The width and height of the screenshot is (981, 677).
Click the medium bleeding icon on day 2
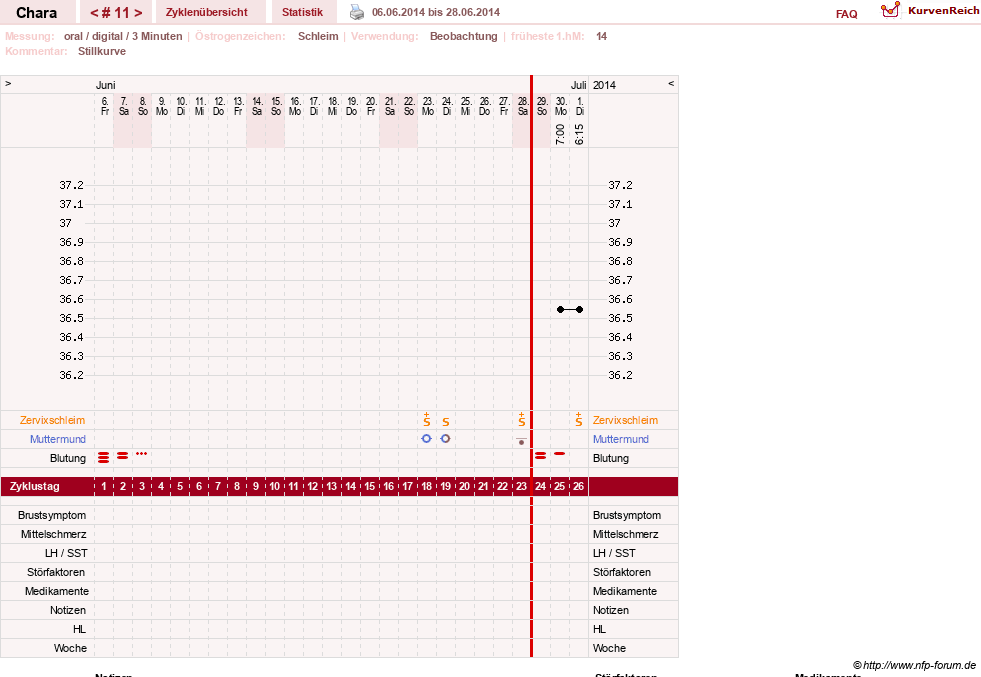123,456
